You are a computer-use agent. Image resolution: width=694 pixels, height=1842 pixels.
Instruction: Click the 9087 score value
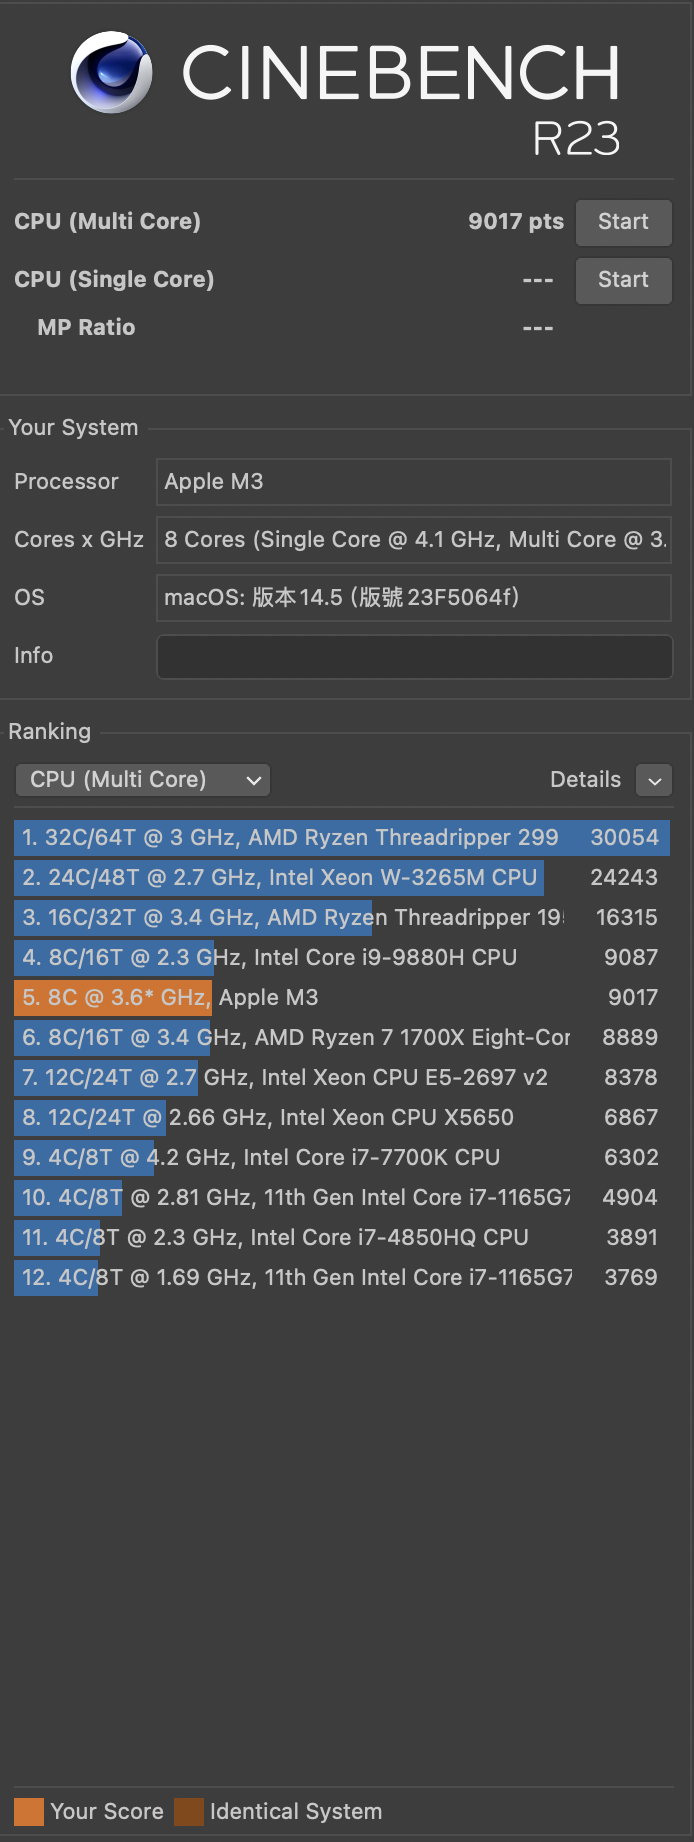coord(631,958)
